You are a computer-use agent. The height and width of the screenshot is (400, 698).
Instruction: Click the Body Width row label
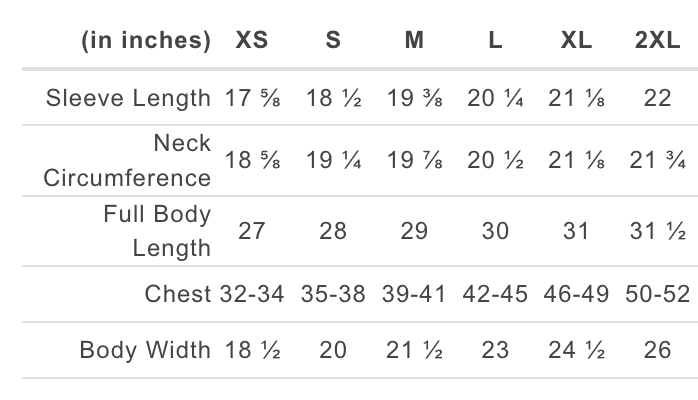pos(145,350)
